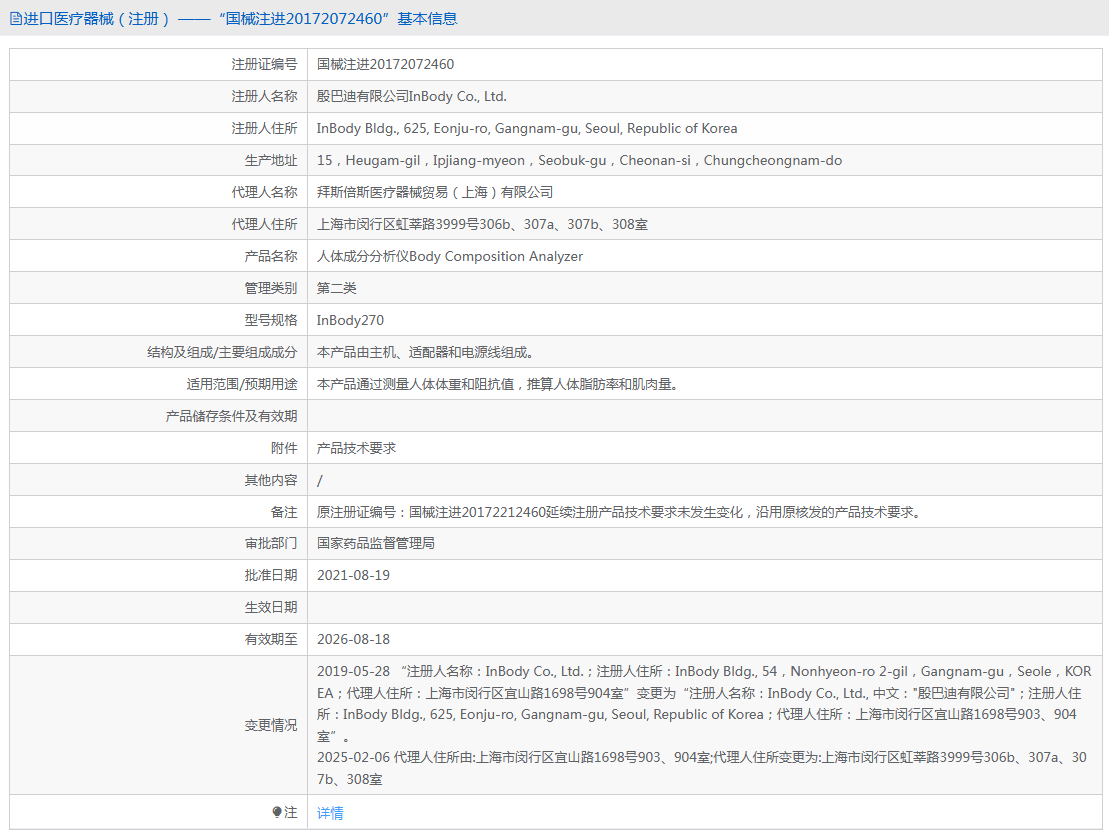Click the 产品储存条件及有效期 label
Viewport: 1109px width, 839px height.
point(231,416)
